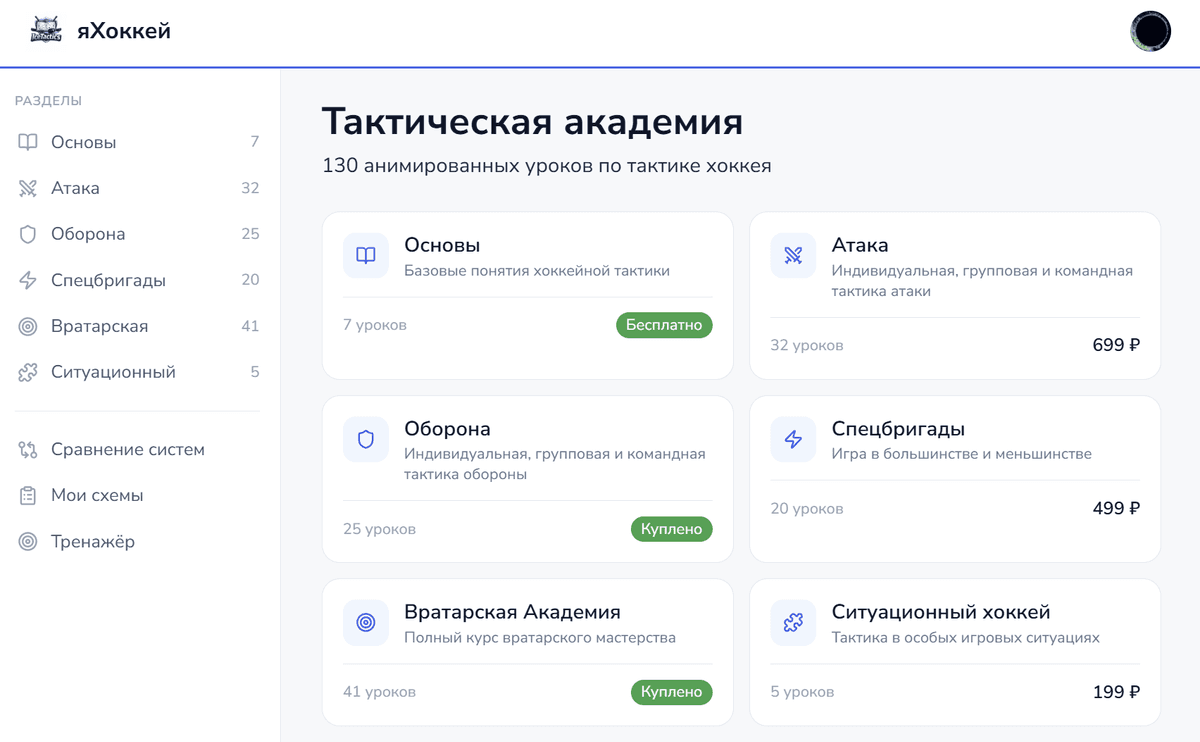Click the 199 ₽ price on Ситуационный хоккей
The height and width of the screenshot is (742, 1200).
pyautogui.click(x=1116, y=691)
